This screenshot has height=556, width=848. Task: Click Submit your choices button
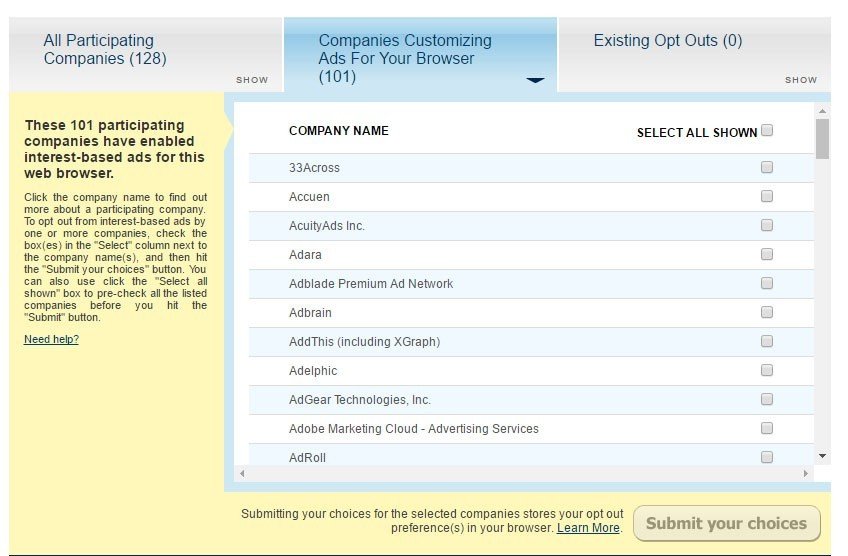point(727,524)
